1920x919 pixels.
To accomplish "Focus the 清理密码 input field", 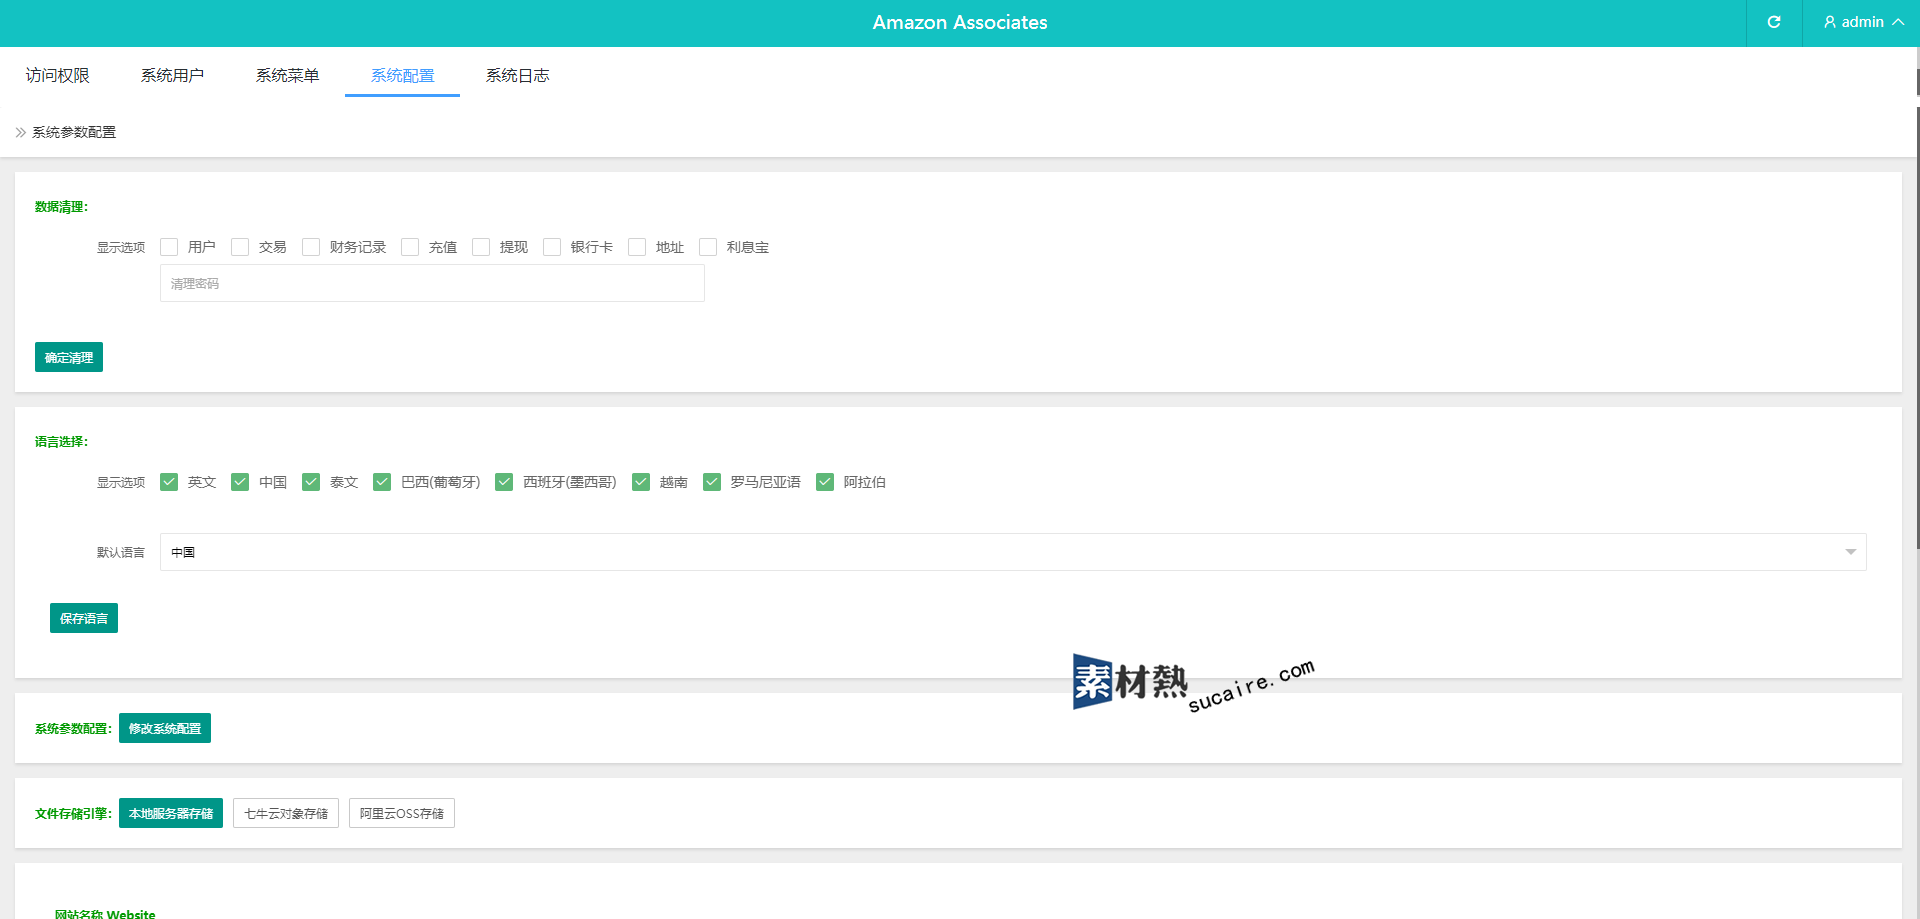I will tap(432, 283).
